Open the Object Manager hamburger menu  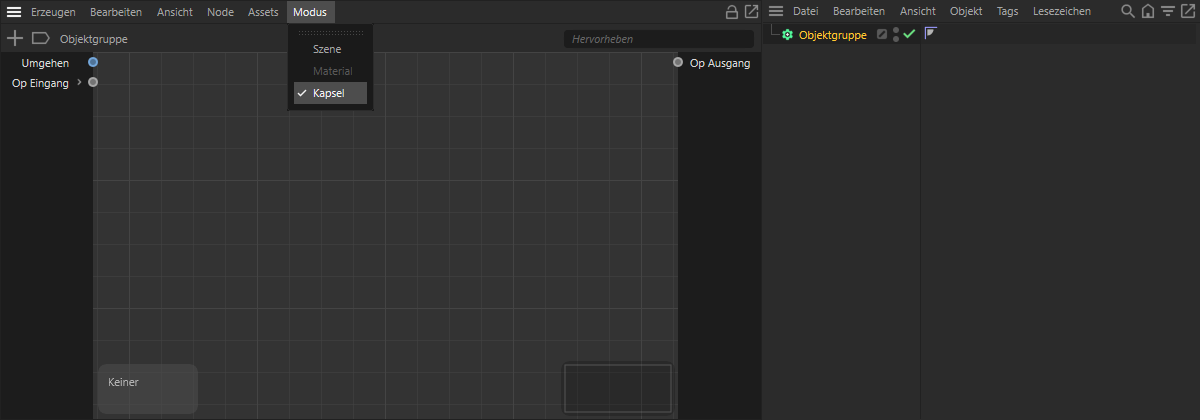[x=776, y=12]
